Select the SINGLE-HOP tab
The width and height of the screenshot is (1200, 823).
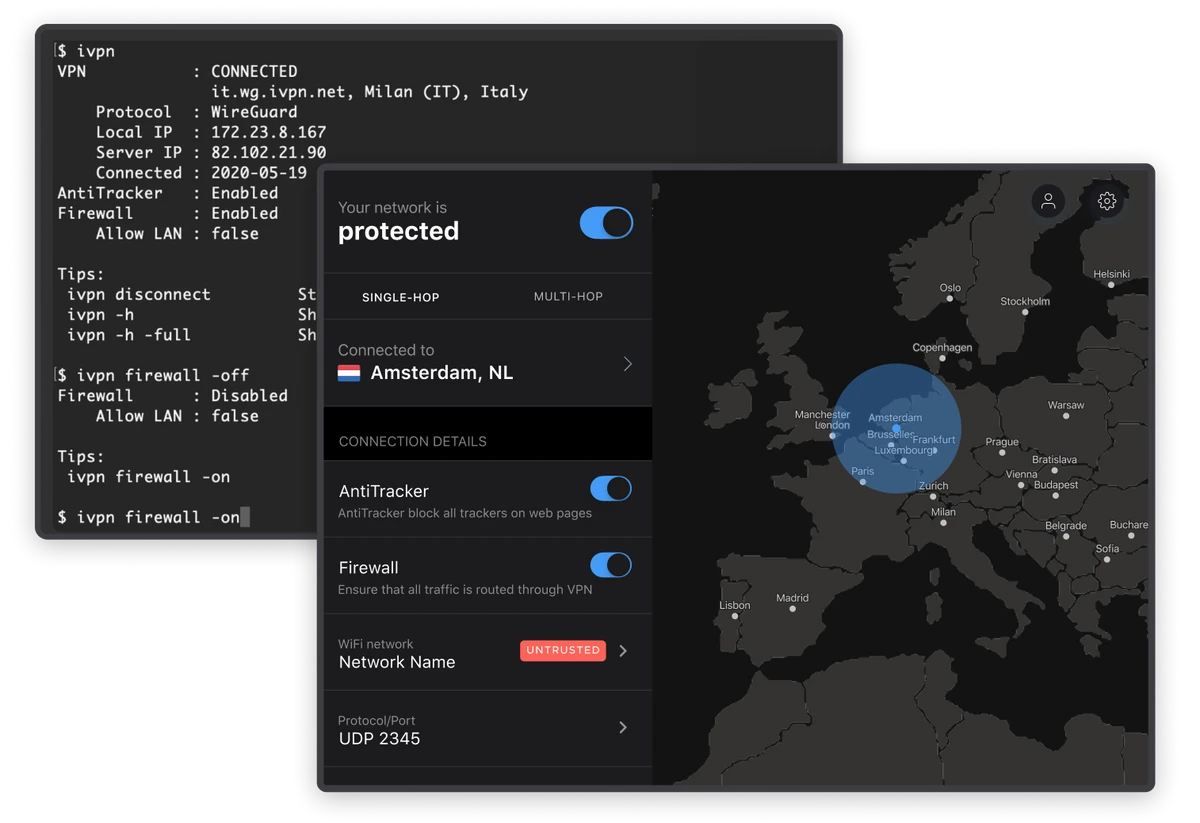401,297
